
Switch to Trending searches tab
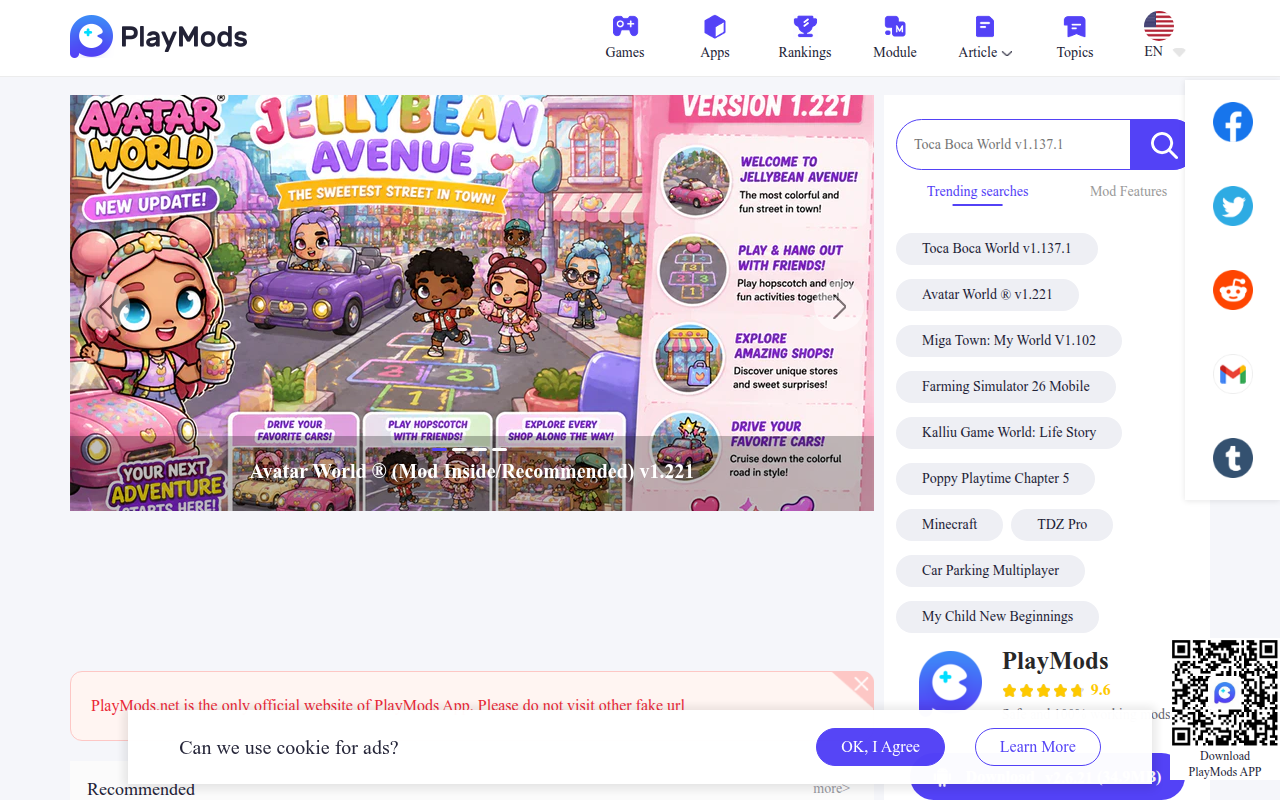coord(977,191)
